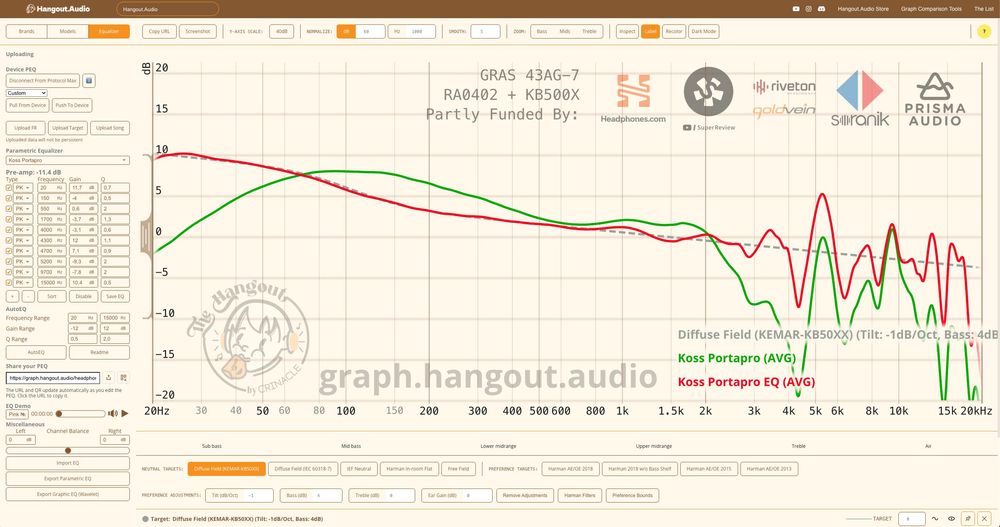1000x527 pixels.
Task: Click the Sitranik sponsor logo
Action: pos(860,98)
